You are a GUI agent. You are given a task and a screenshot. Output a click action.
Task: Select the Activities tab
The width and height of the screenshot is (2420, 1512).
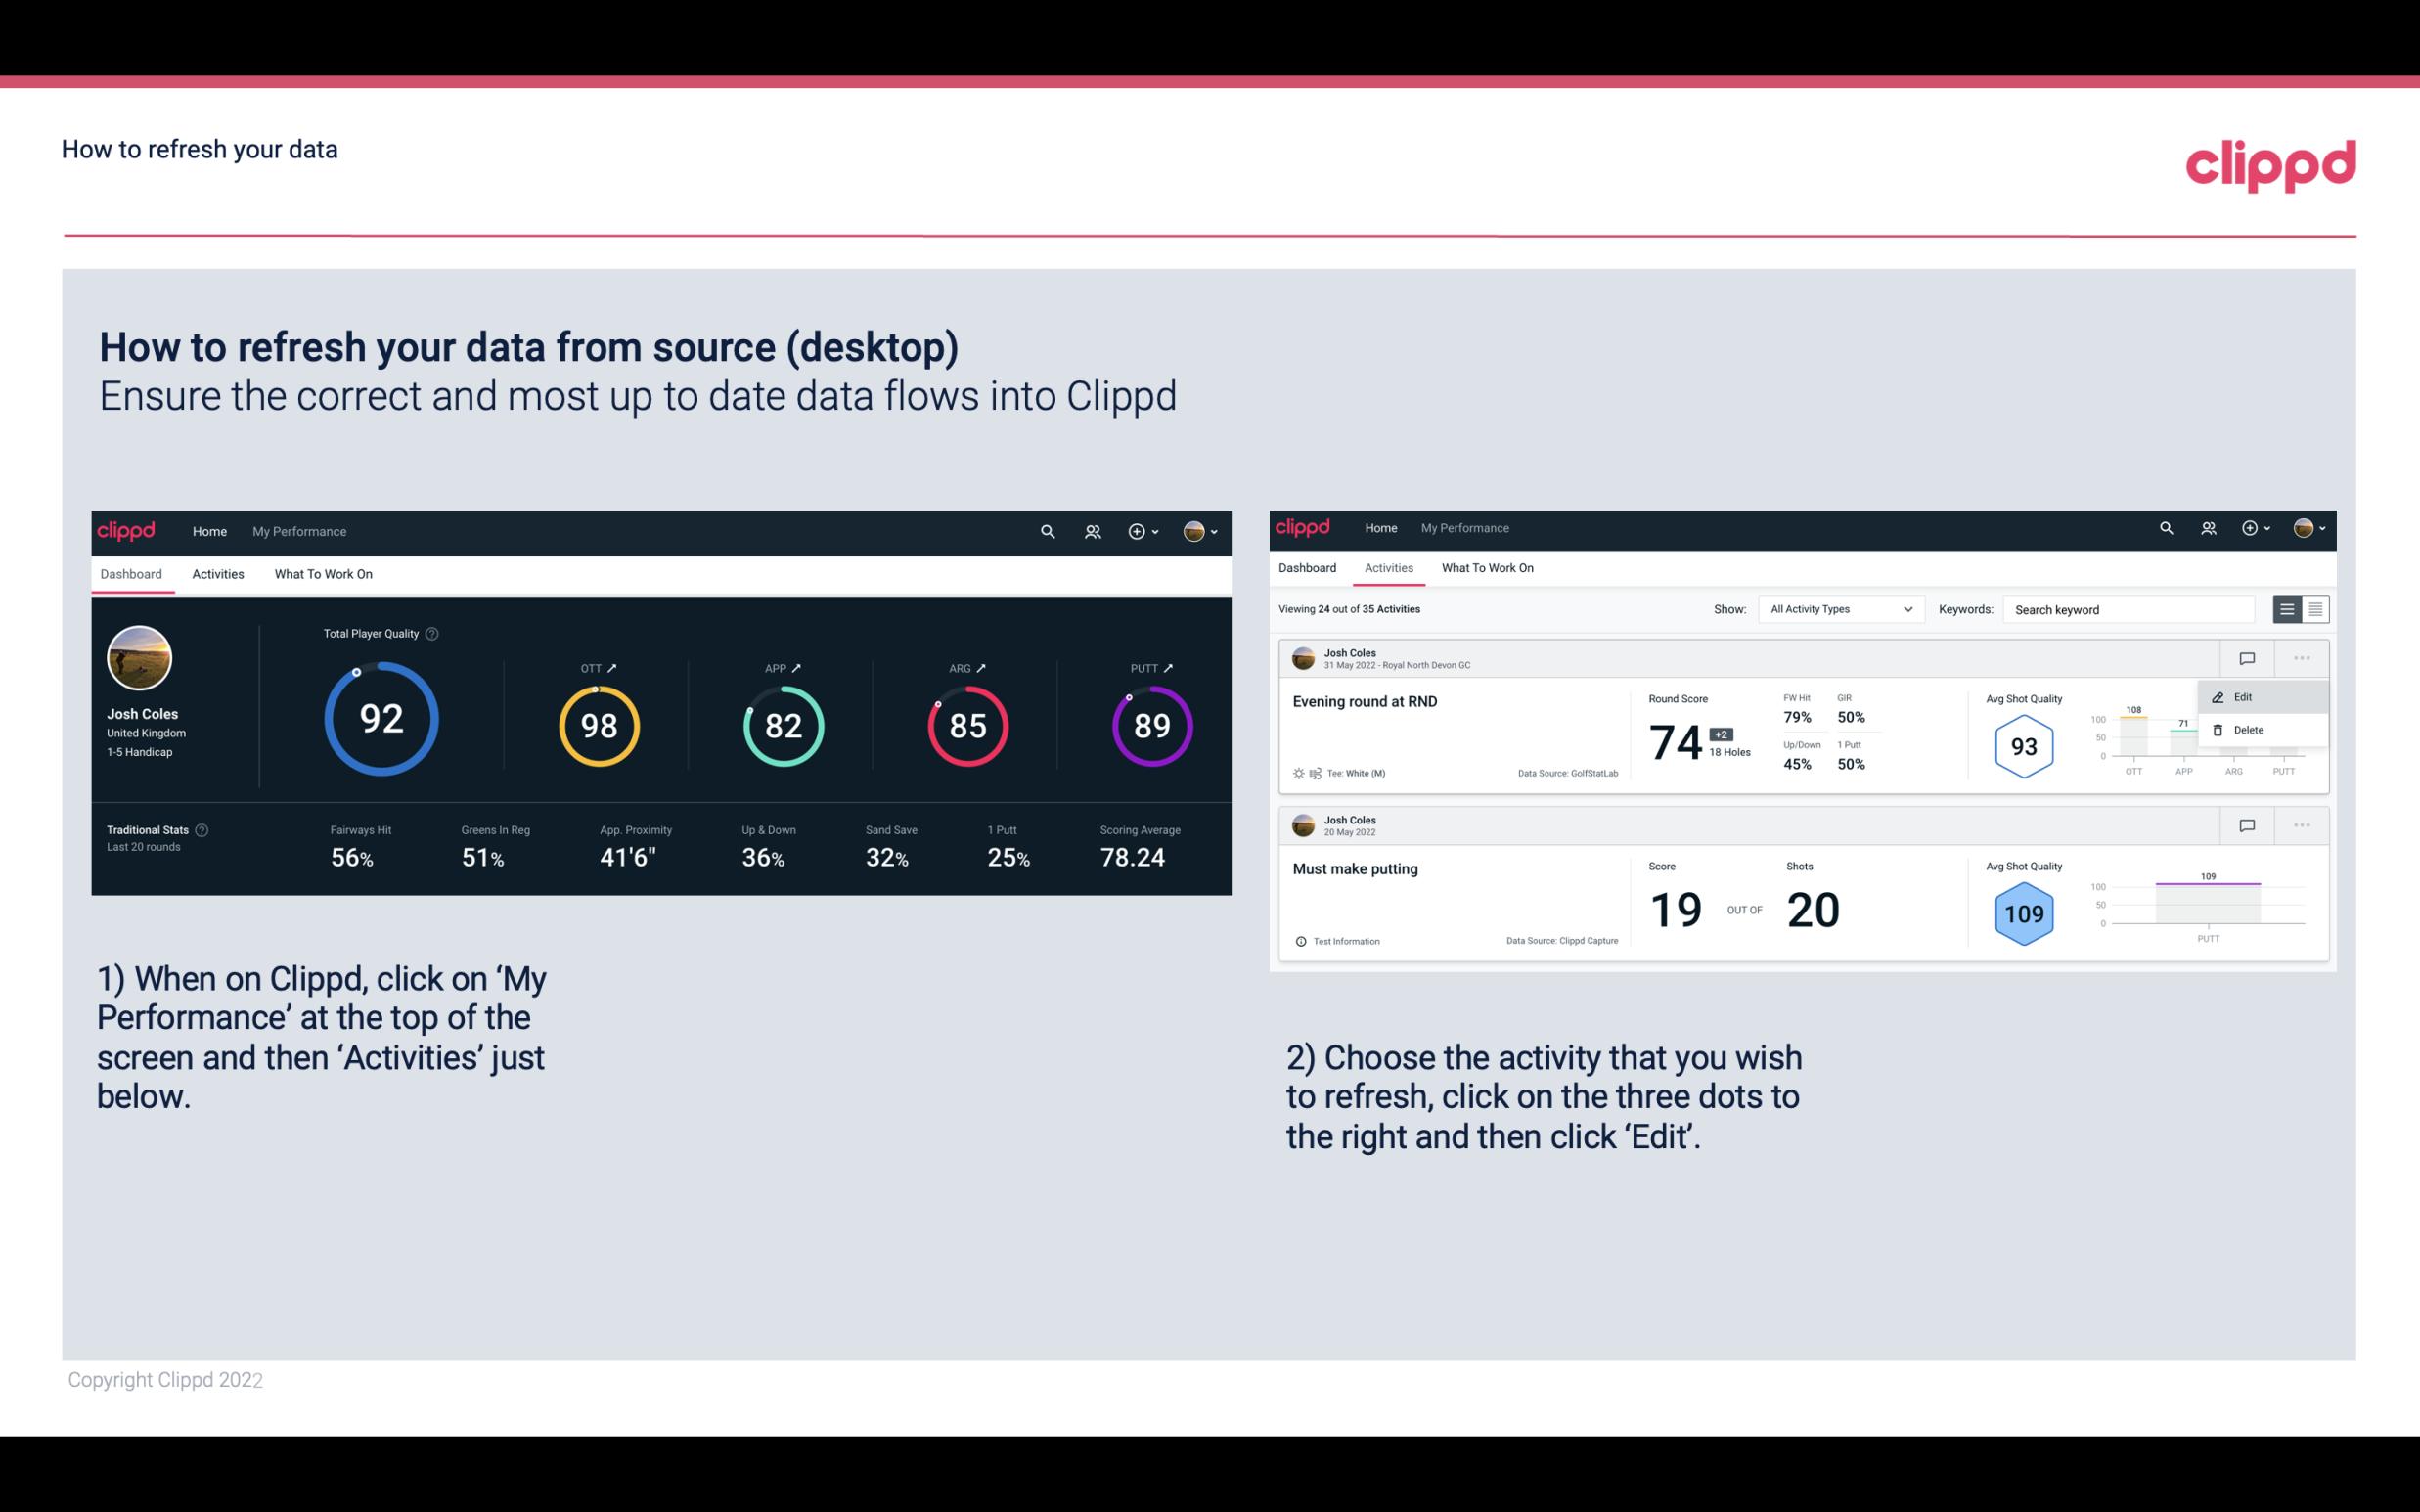click(218, 573)
